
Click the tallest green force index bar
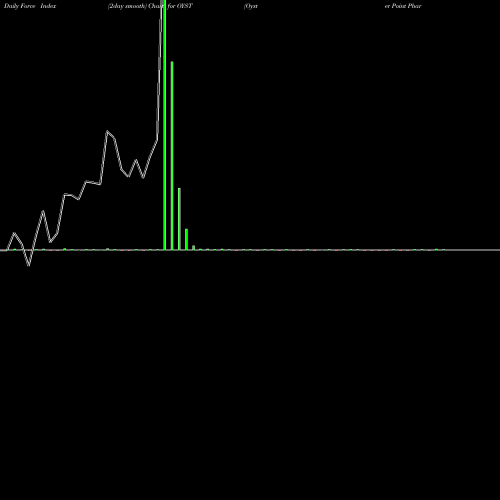[165, 125]
